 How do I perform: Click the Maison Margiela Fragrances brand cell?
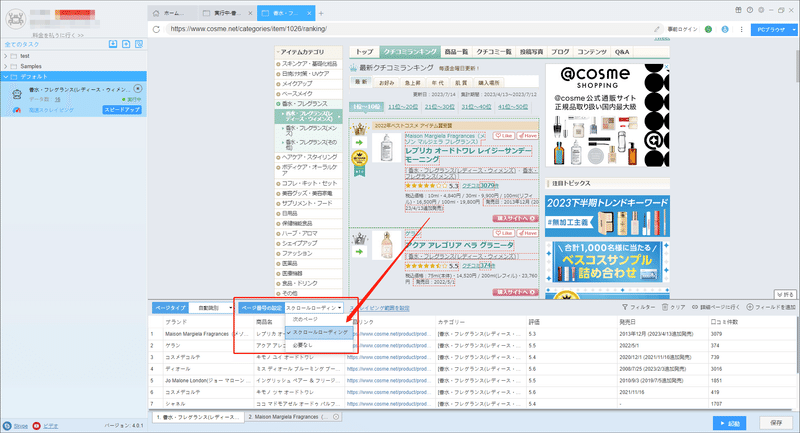[x=207, y=334]
